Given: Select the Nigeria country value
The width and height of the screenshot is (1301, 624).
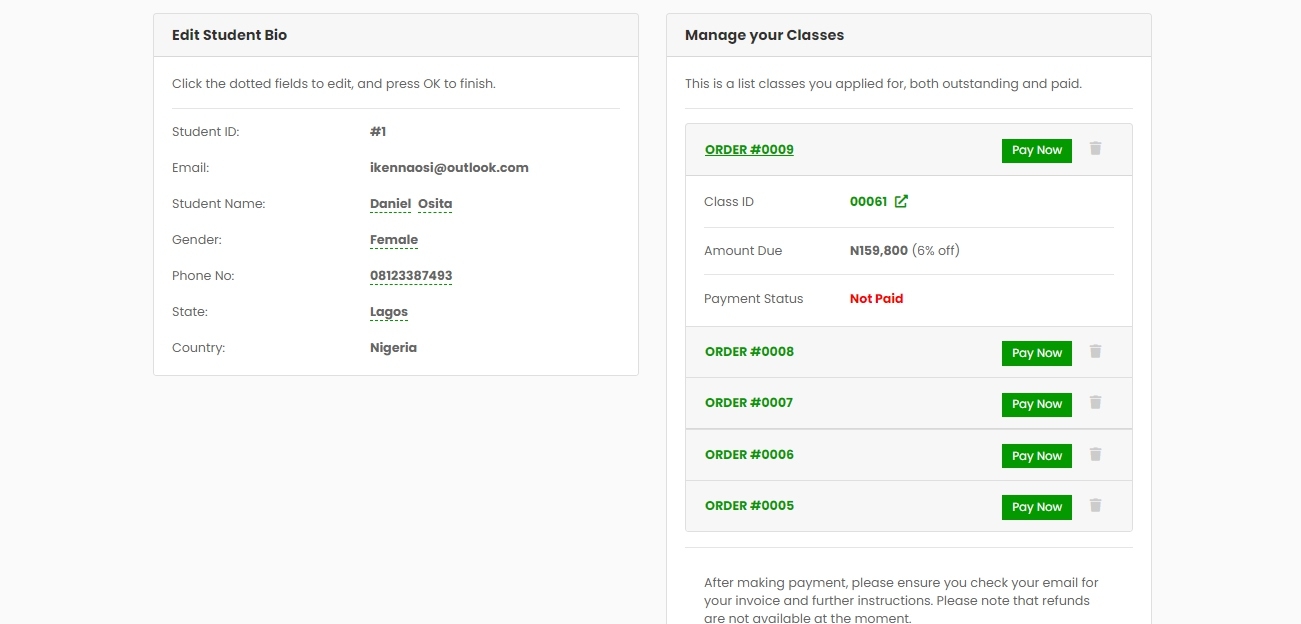Looking at the screenshot, I should tap(393, 348).
